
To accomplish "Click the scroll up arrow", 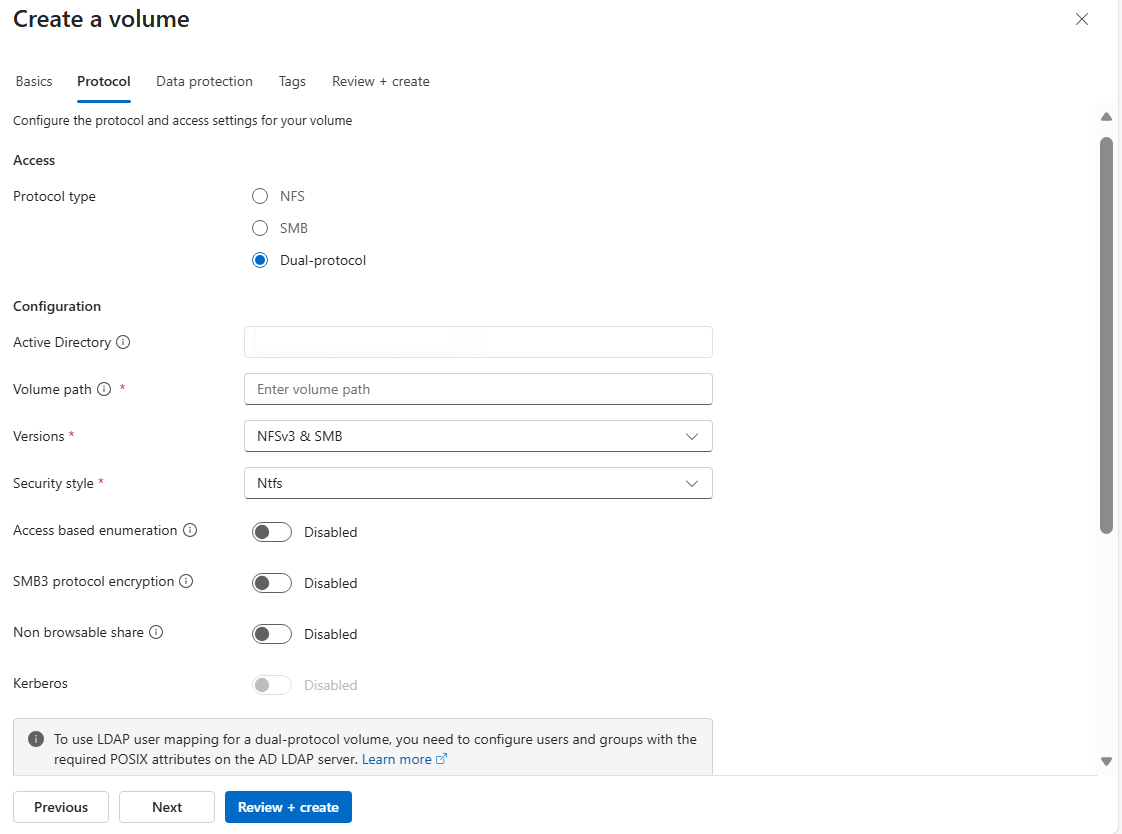I will (1106, 117).
